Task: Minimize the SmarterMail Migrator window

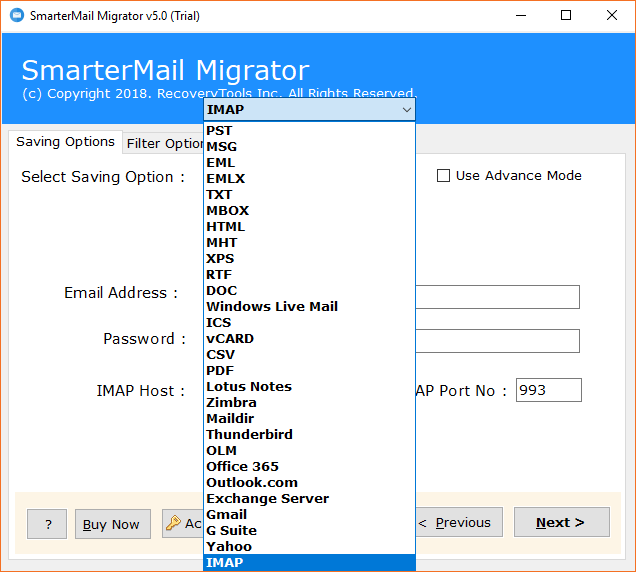Action: 521,16
